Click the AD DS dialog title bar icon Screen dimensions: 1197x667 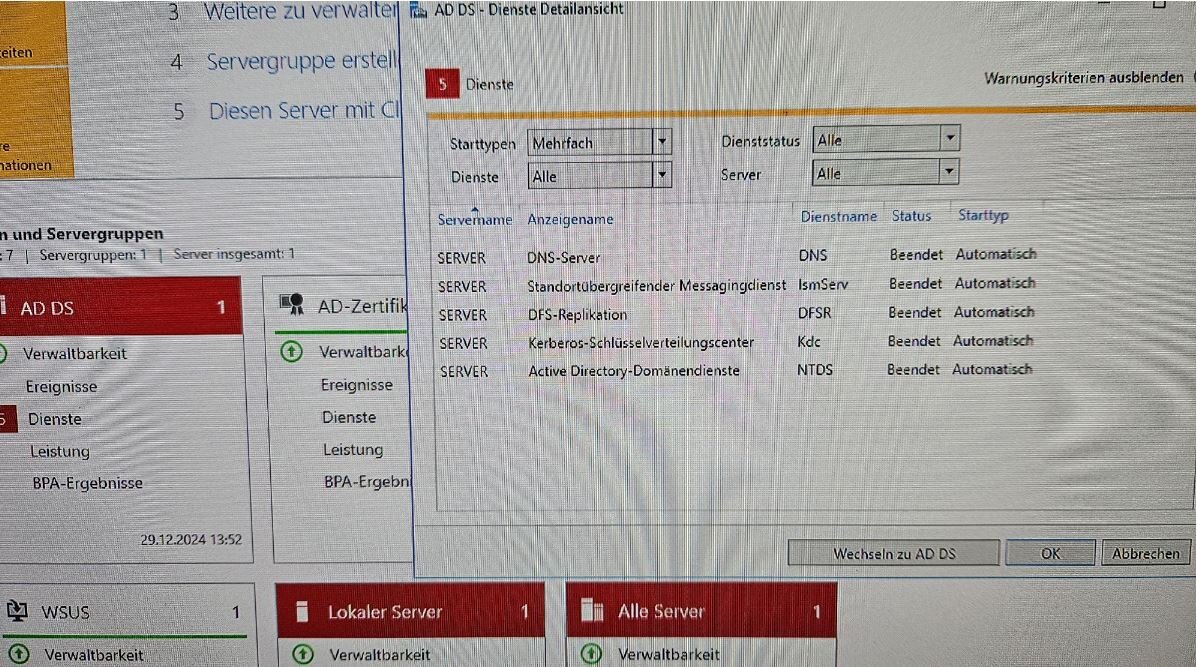pos(418,9)
